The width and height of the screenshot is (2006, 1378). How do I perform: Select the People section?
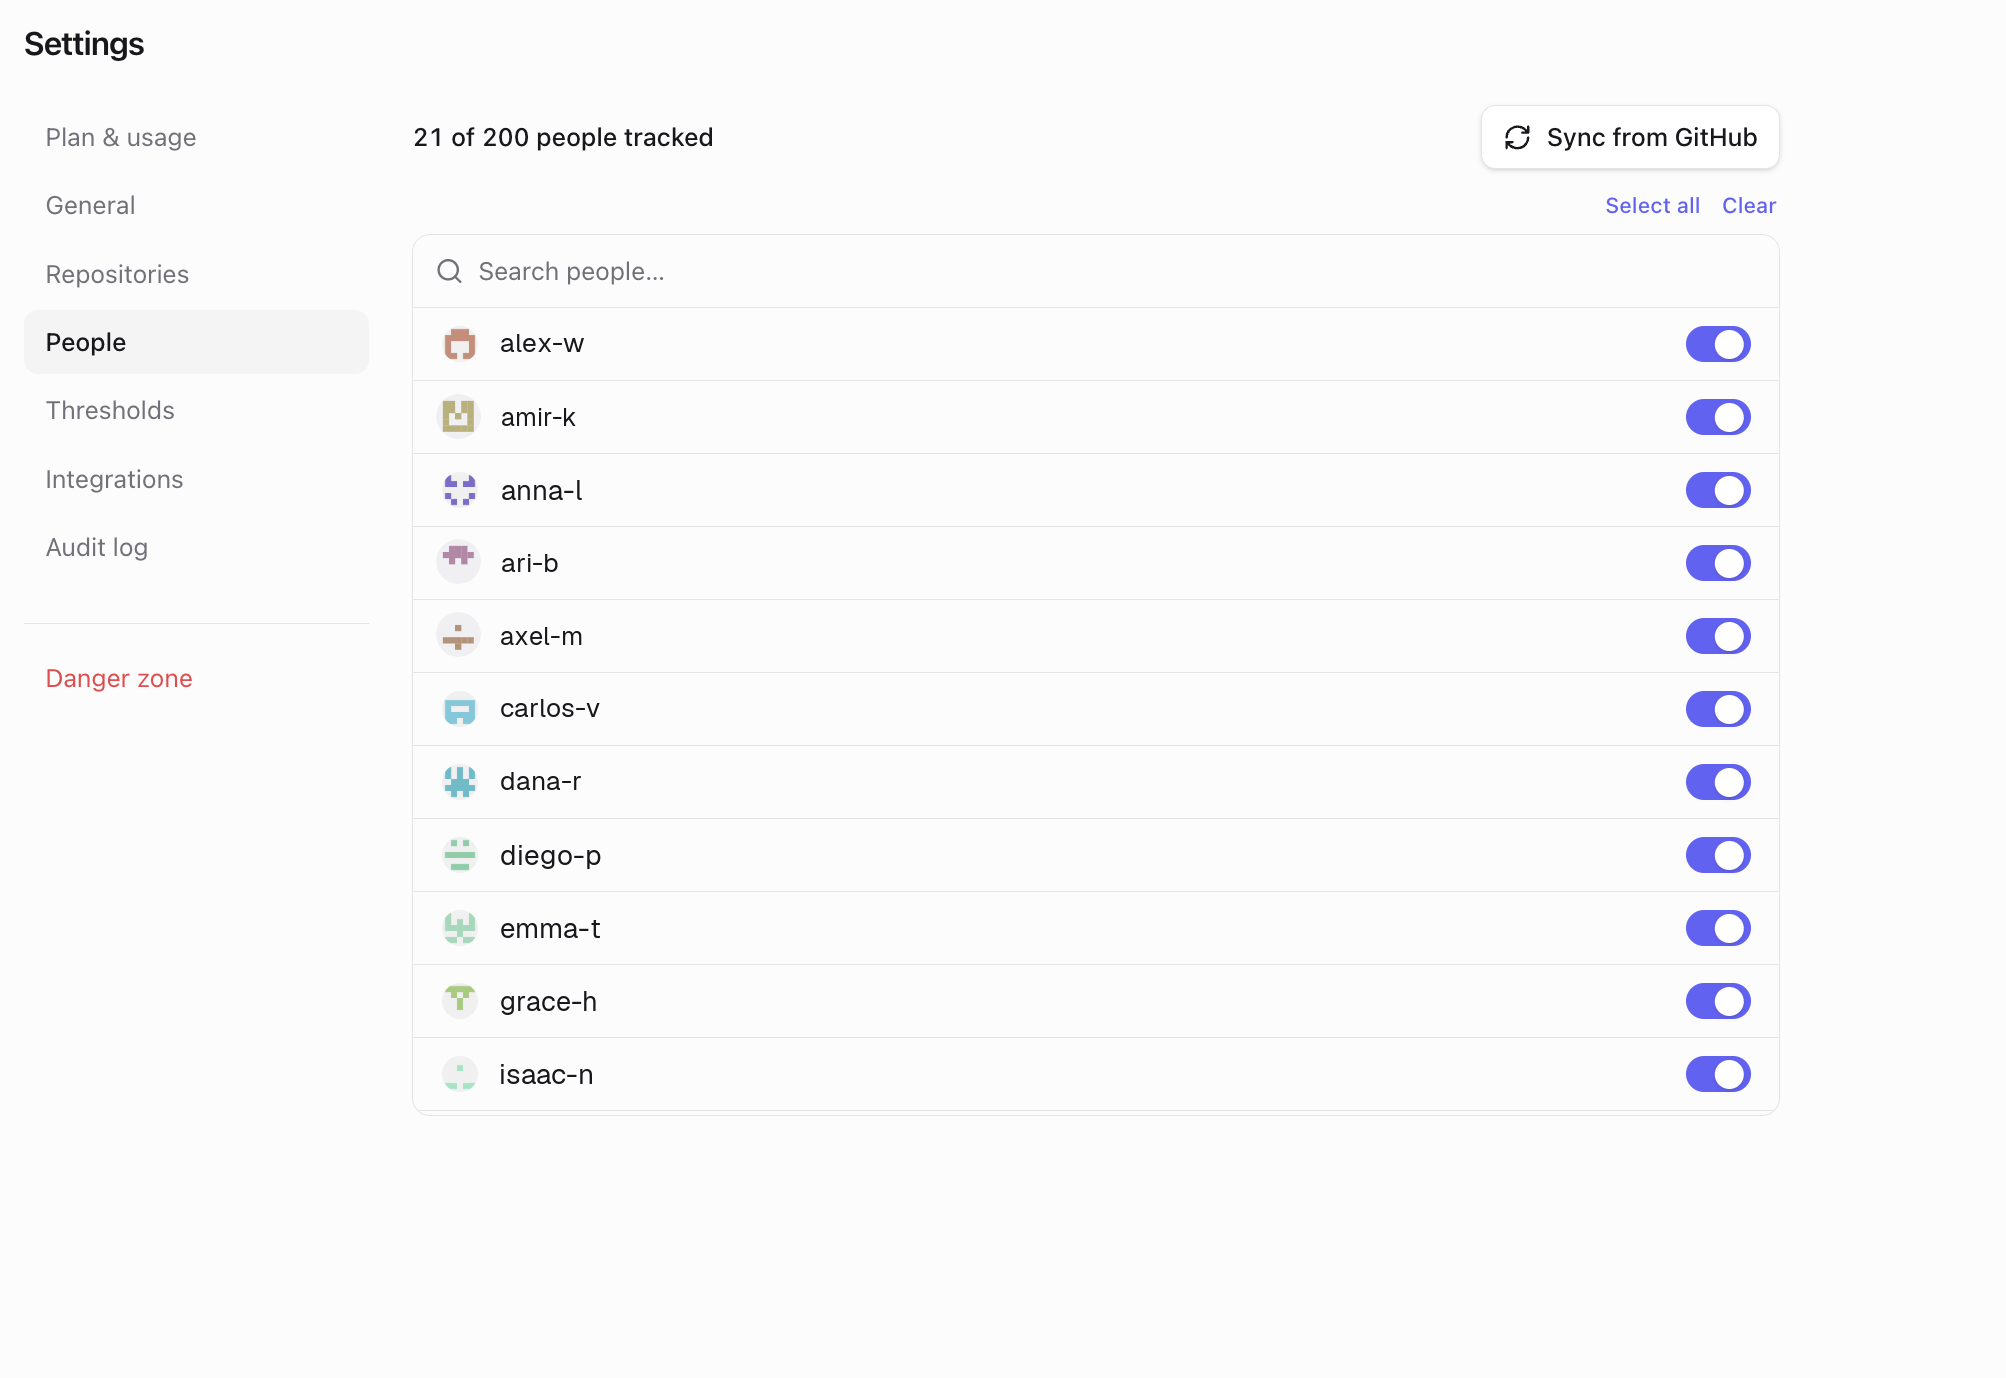point(196,342)
